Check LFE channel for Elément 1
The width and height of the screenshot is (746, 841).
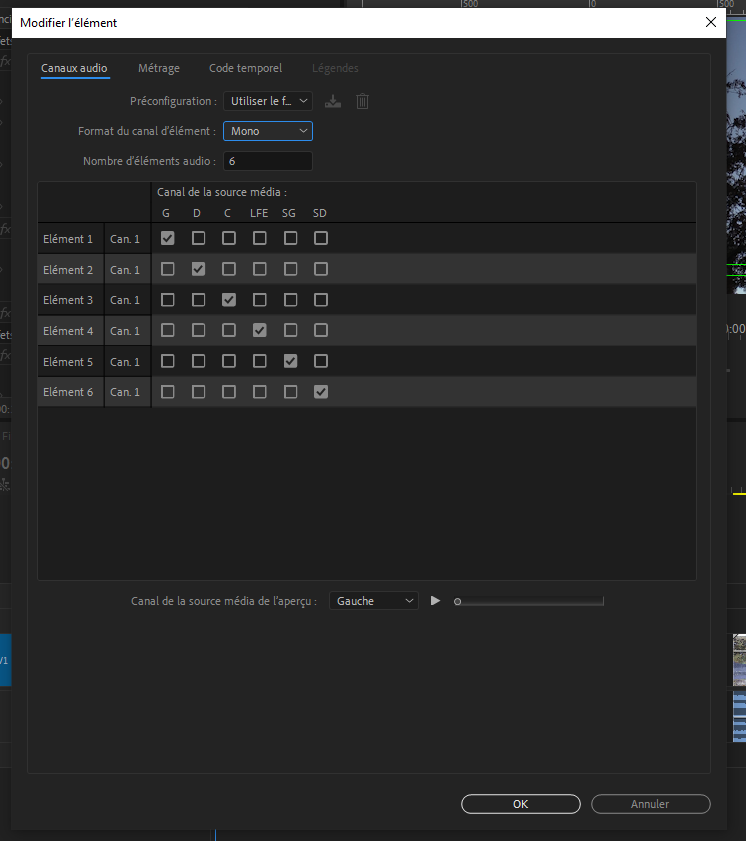point(260,238)
